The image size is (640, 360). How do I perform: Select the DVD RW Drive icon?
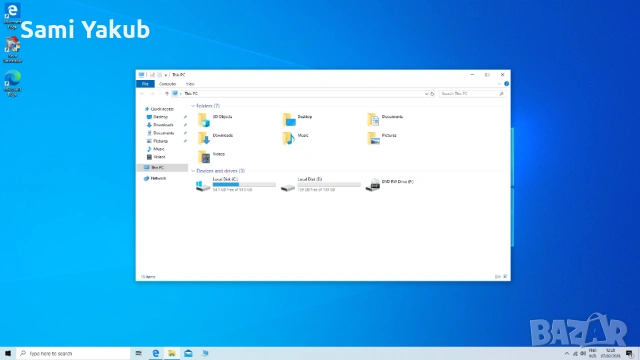tap(372, 184)
